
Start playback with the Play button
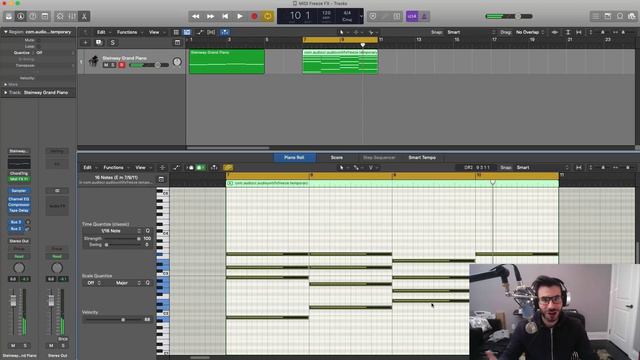click(x=240, y=16)
